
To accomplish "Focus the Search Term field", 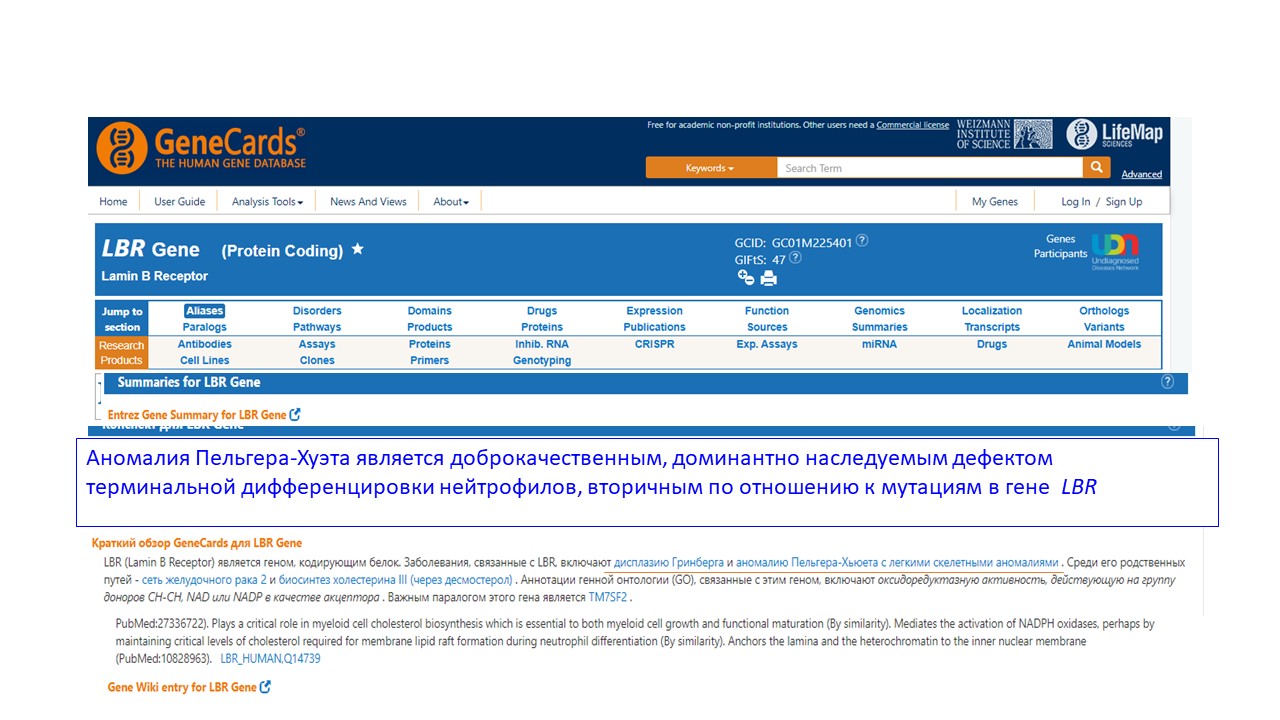I will [930, 168].
